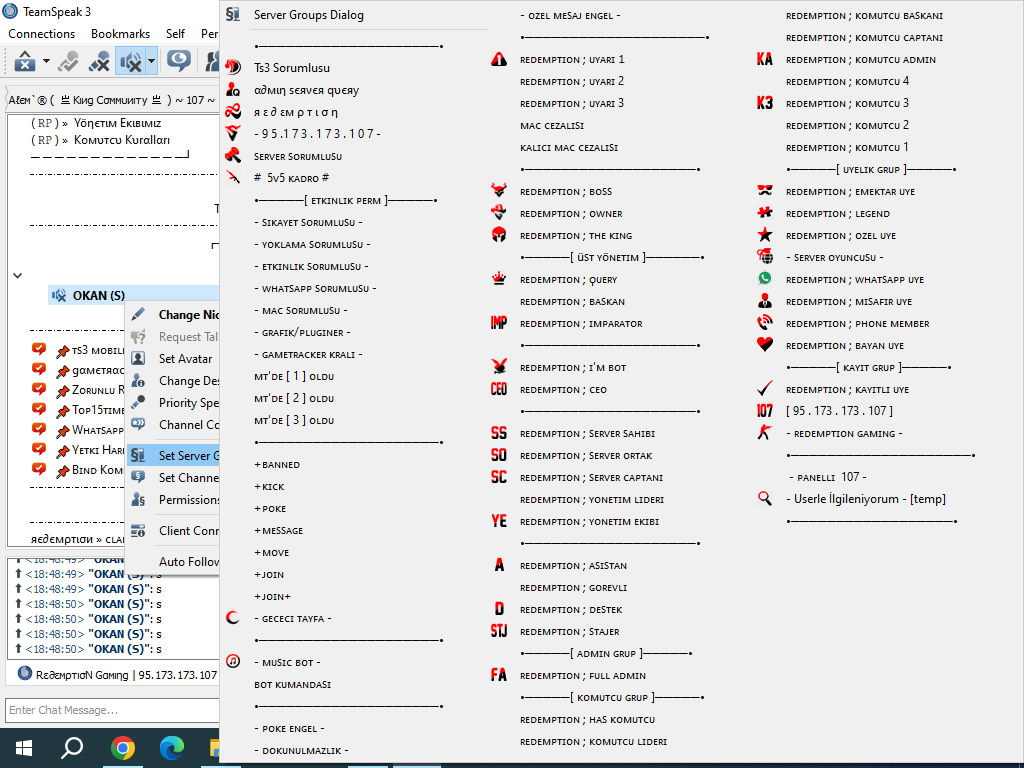Choose Priority Speaker context menu entry
The image size is (1024, 768).
click(173, 402)
